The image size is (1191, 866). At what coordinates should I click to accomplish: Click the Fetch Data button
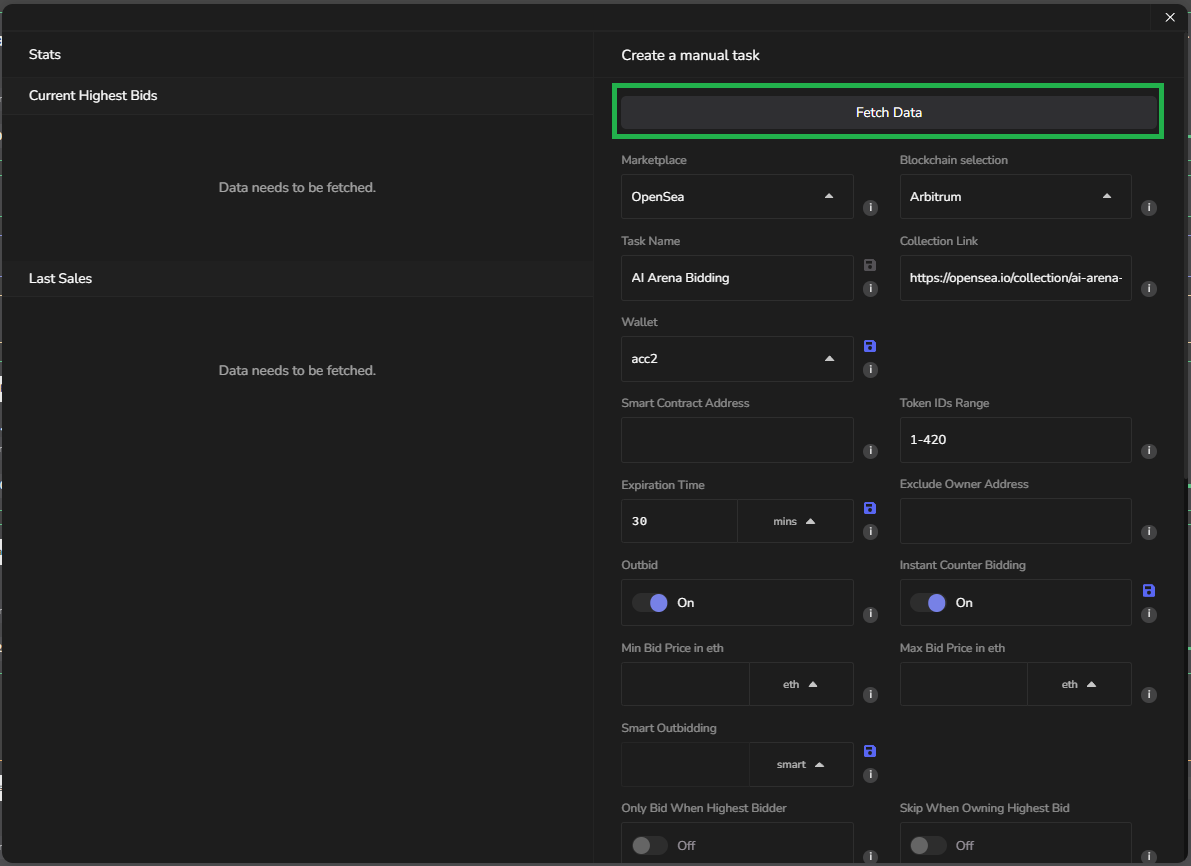point(888,113)
